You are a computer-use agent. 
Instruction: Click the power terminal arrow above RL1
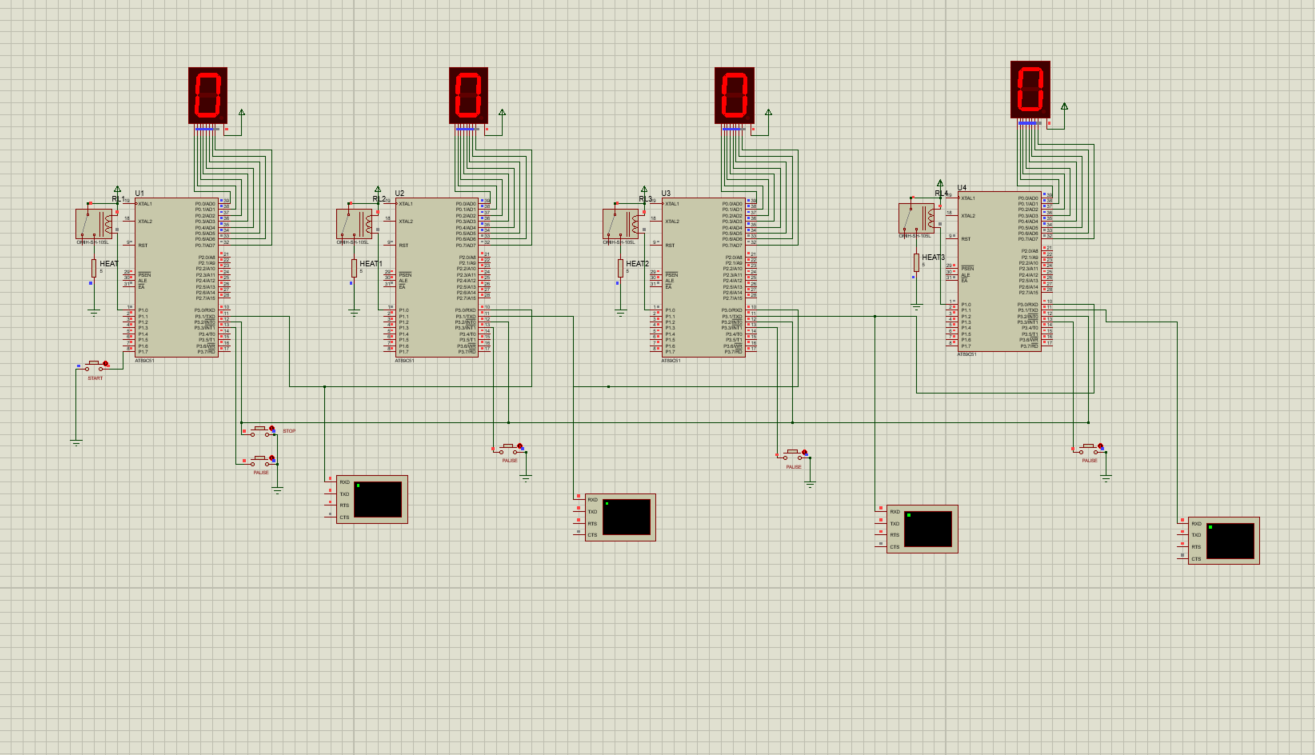tap(117, 189)
